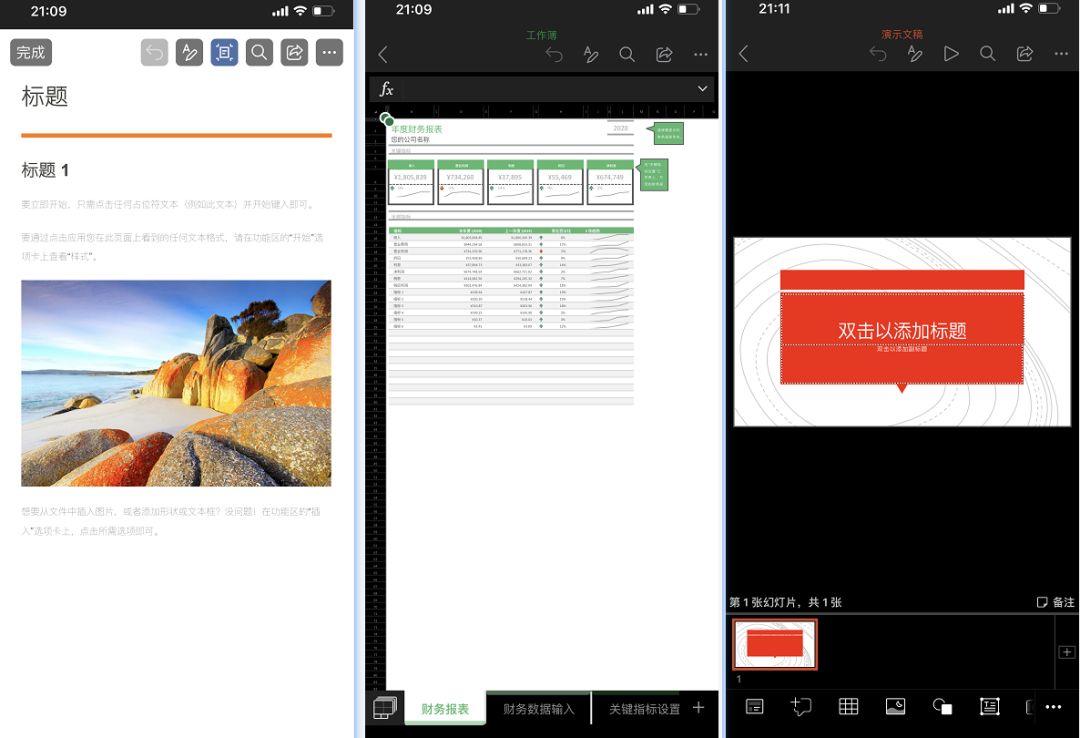The image size is (1080, 738).
Task: Open the more options menu in Word
Action: tap(329, 52)
